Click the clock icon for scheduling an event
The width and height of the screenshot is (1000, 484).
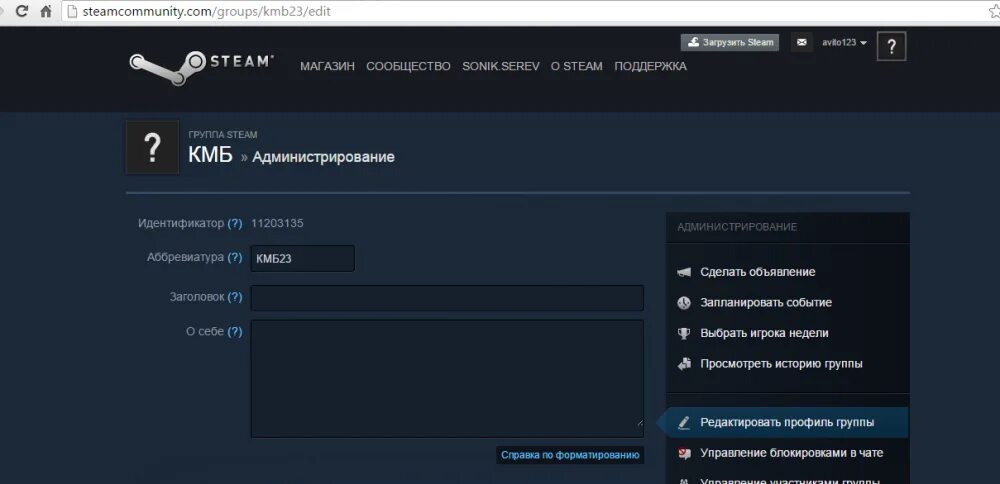coord(684,303)
